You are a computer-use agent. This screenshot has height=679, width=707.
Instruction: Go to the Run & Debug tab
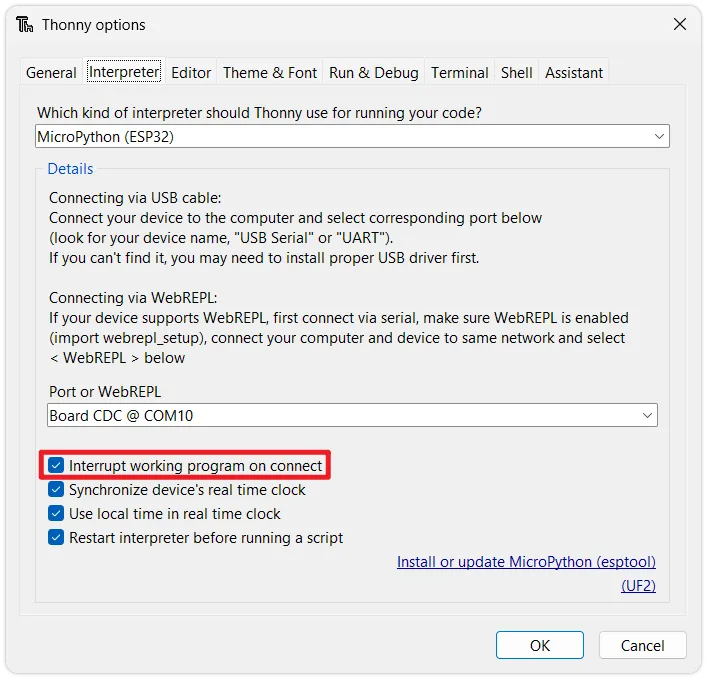[x=374, y=72]
